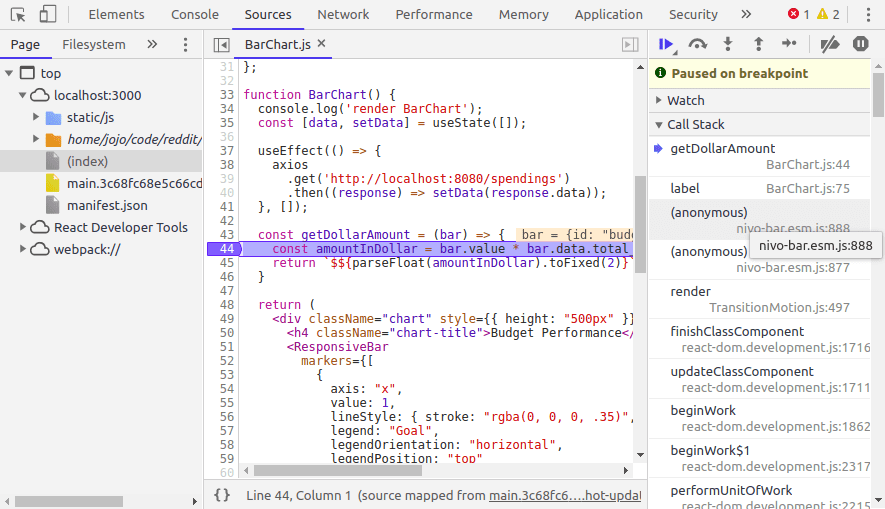Click line number 45 gutter
This screenshot has height=509, width=885.
coord(226,262)
